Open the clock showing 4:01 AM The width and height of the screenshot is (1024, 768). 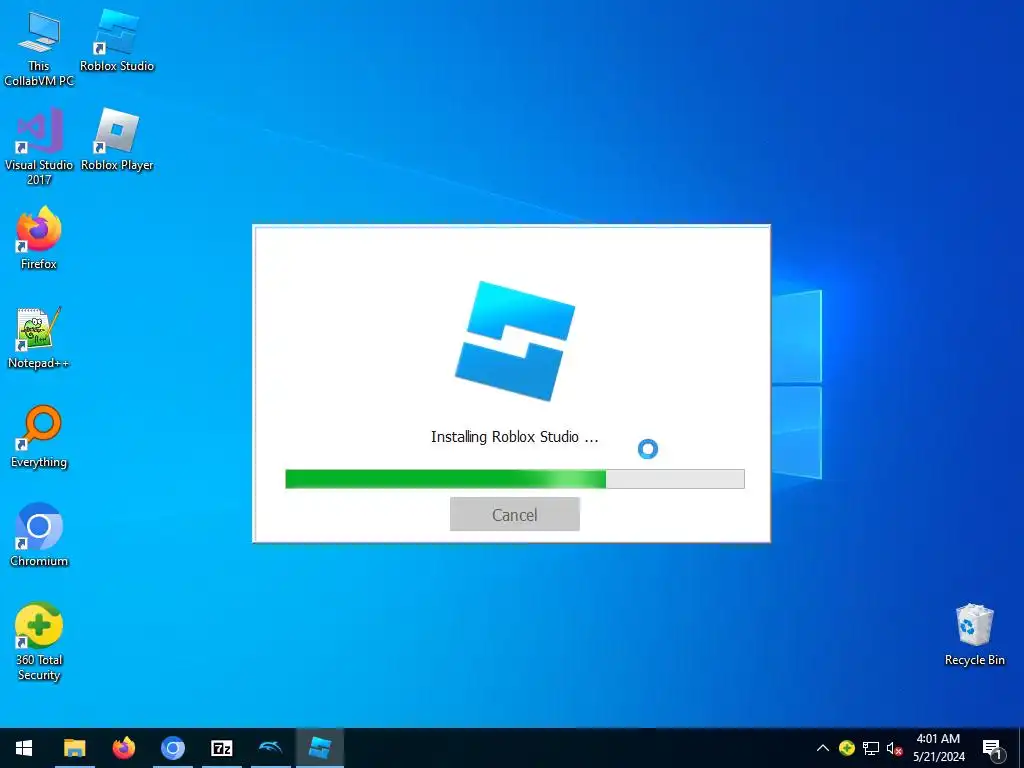tap(938, 748)
